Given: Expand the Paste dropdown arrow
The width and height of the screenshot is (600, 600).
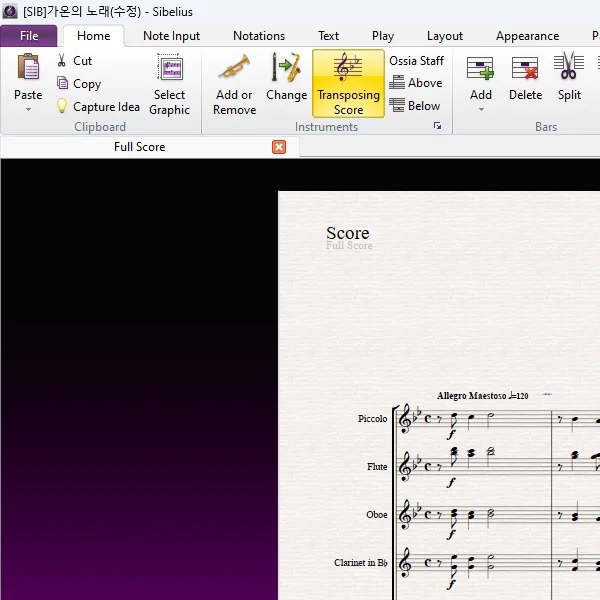Looking at the screenshot, I should pyautogui.click(x=28, y=109).
